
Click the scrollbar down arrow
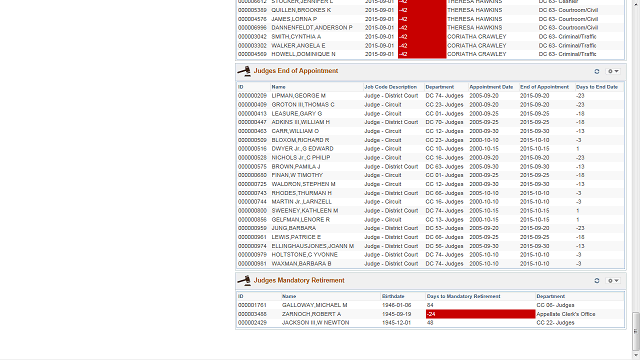click(x=636, y=356)
